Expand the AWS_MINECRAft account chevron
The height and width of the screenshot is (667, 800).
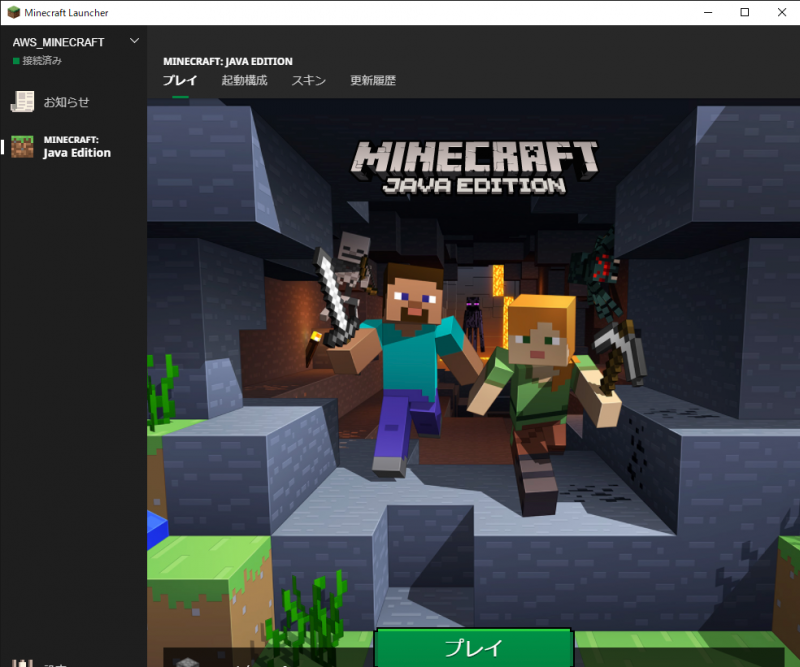(134, 42)
